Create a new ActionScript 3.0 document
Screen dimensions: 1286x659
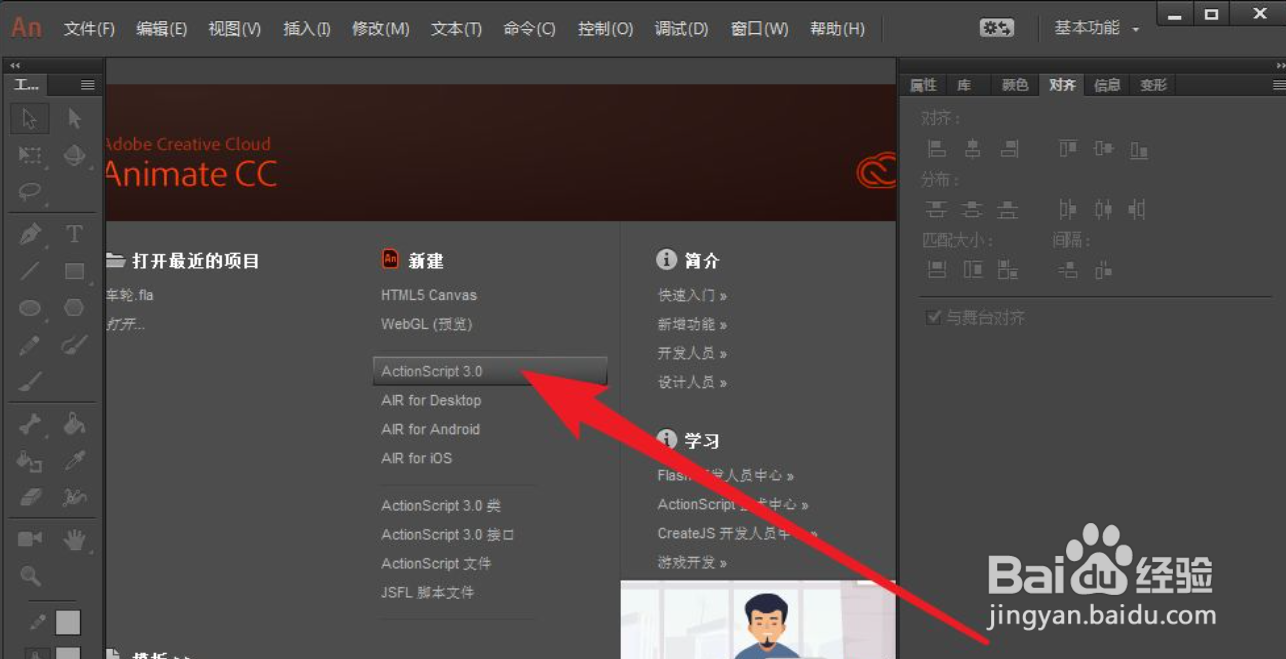pos(432,370)
